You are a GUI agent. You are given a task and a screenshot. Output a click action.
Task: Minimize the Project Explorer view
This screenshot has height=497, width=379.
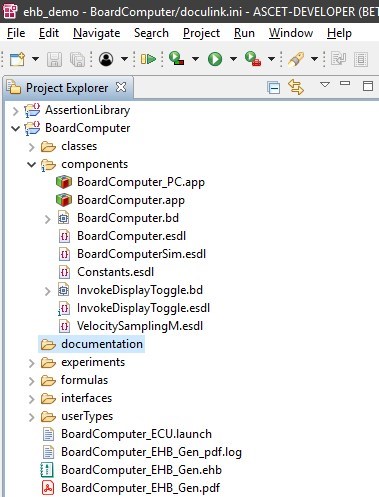345,83
